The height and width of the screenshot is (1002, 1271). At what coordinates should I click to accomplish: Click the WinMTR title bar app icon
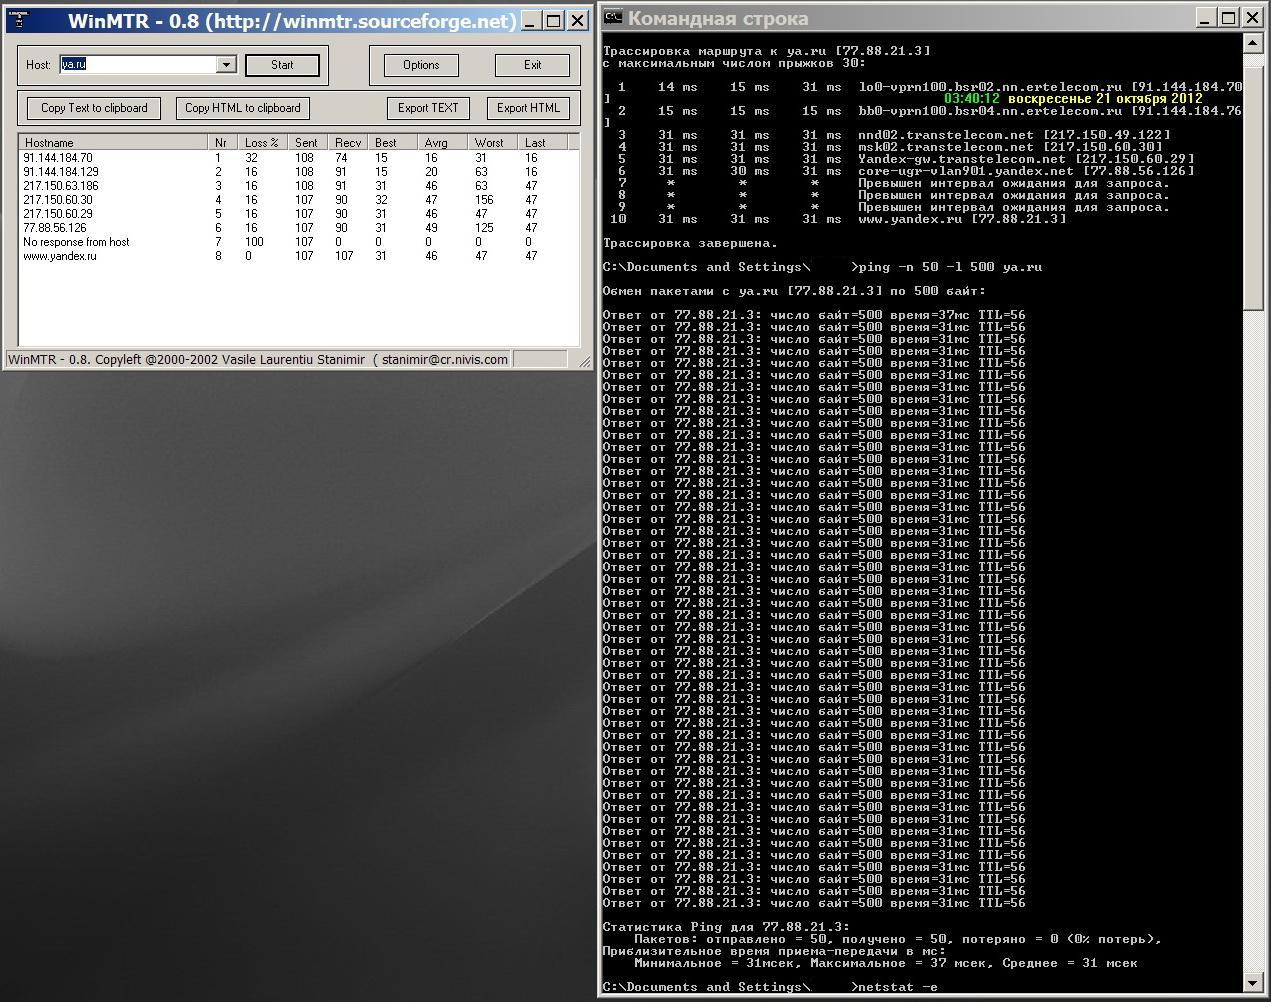(19, 19)
